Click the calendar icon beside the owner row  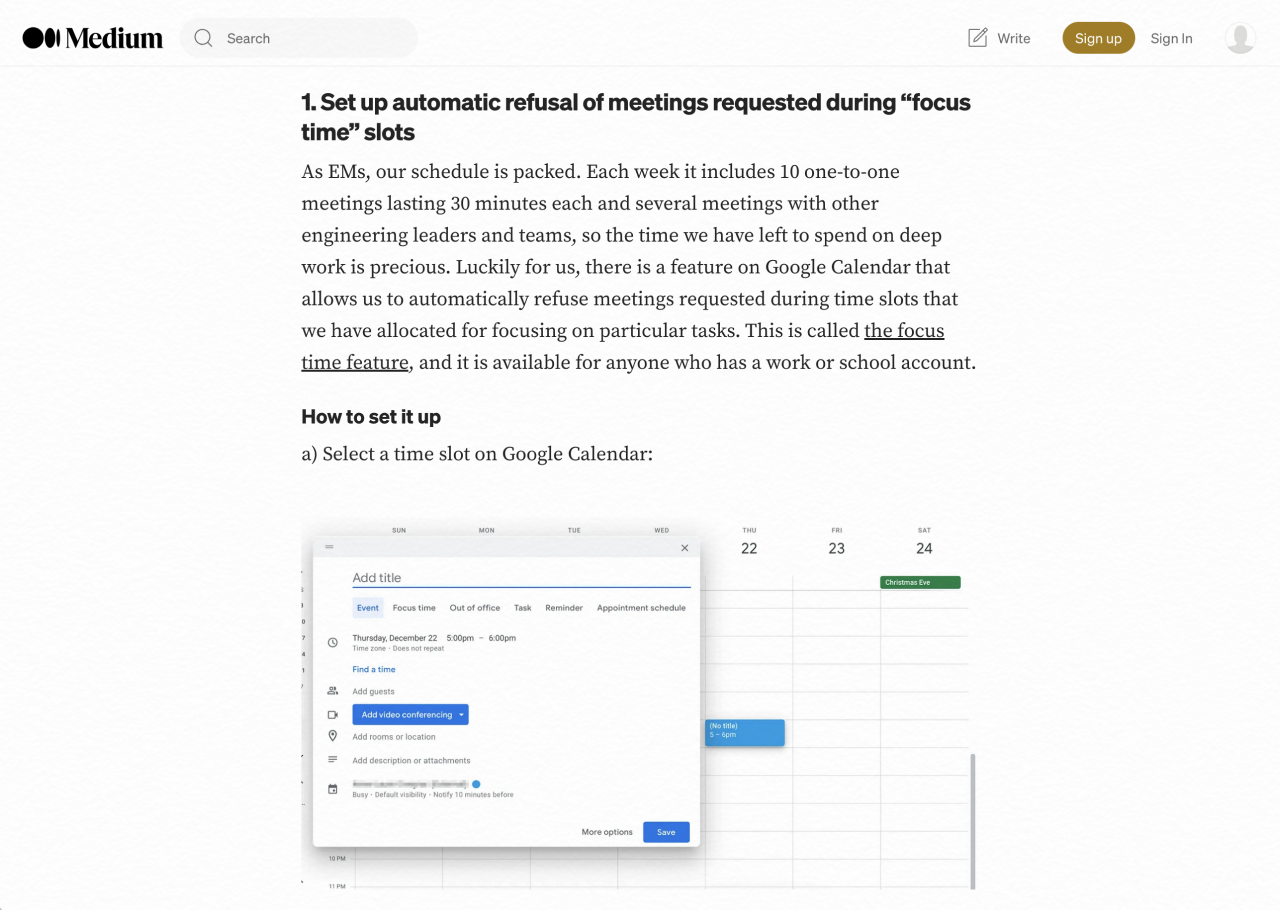(333, 789)
